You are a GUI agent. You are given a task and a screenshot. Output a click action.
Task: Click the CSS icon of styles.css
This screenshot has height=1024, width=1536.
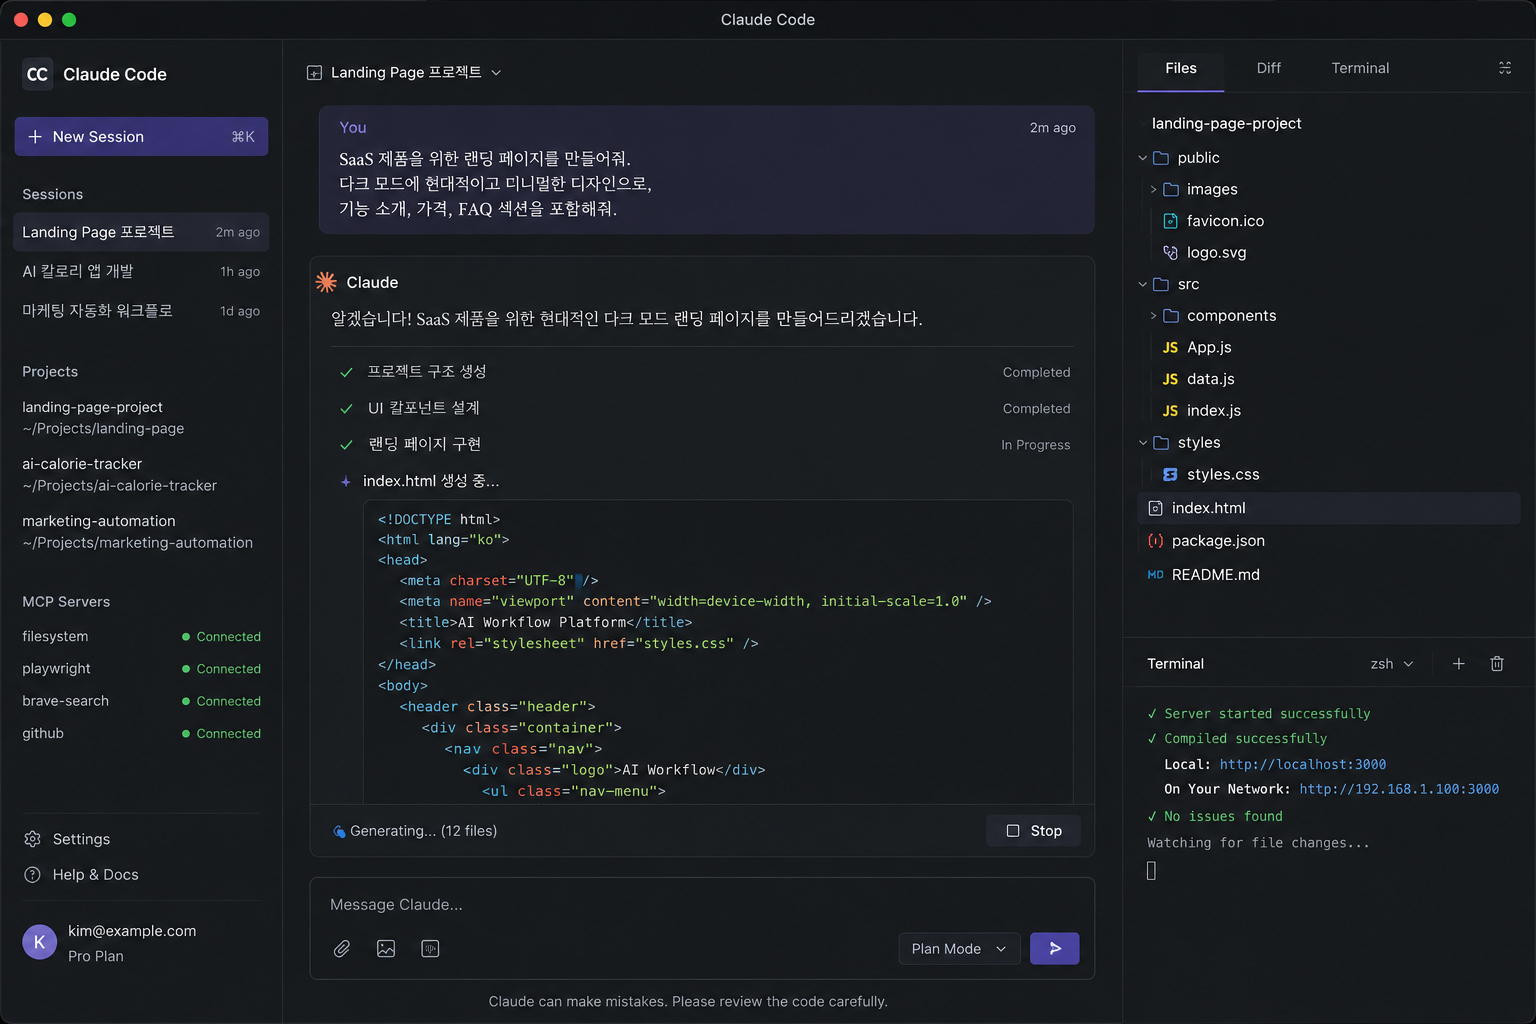(x=1170, y=475)
